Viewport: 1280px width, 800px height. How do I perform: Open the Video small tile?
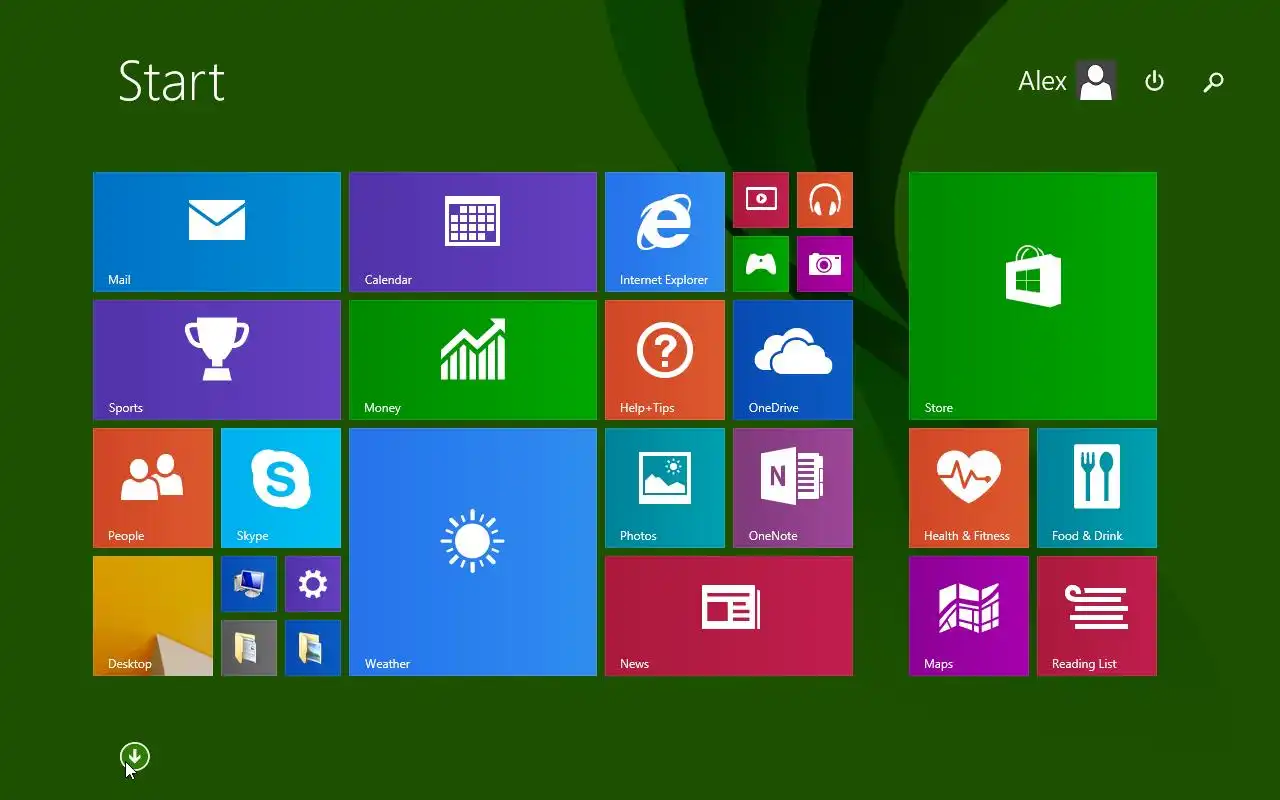761,200
